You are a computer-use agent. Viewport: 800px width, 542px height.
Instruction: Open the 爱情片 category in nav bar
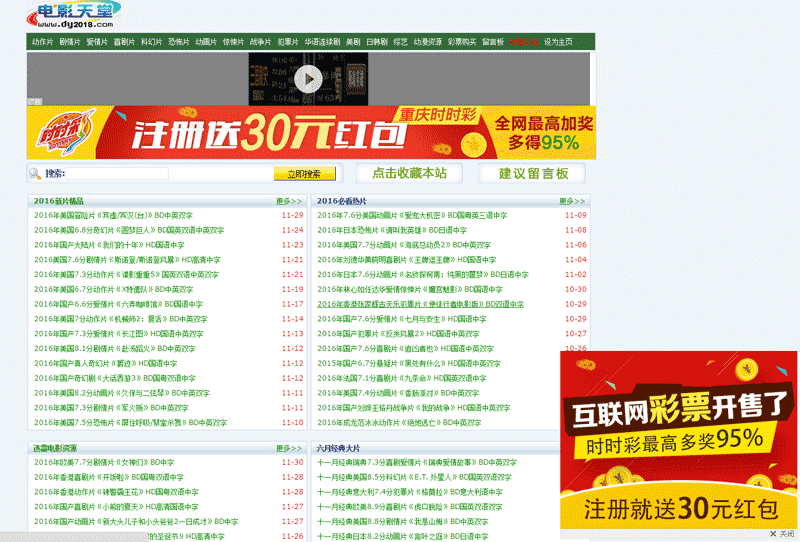pos(97,42)
